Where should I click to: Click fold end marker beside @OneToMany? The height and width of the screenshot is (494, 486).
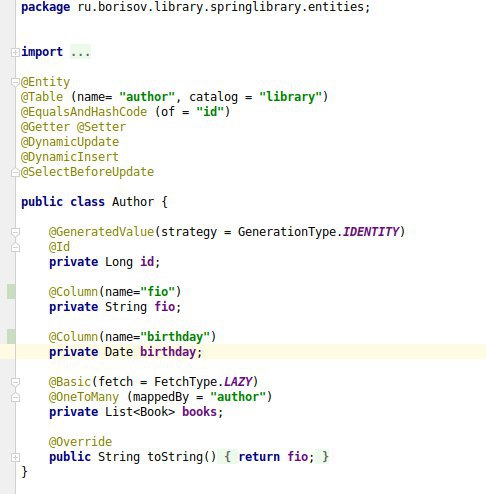coord(15,397)
